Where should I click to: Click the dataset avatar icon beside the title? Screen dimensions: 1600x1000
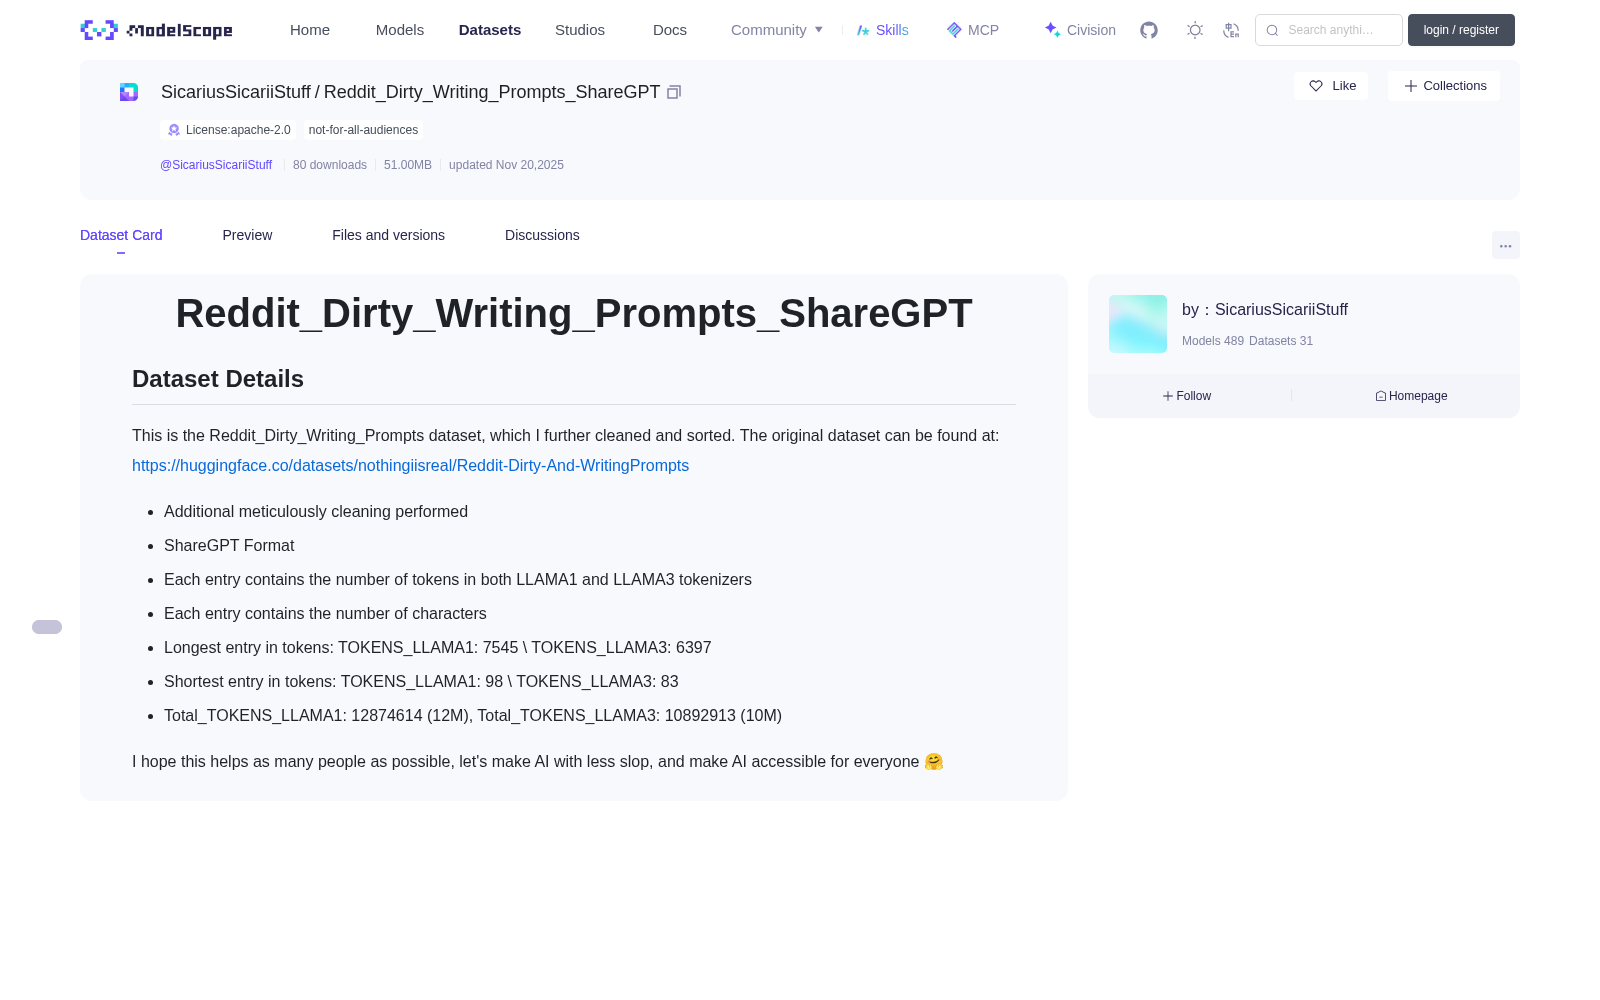pos(129,92)
